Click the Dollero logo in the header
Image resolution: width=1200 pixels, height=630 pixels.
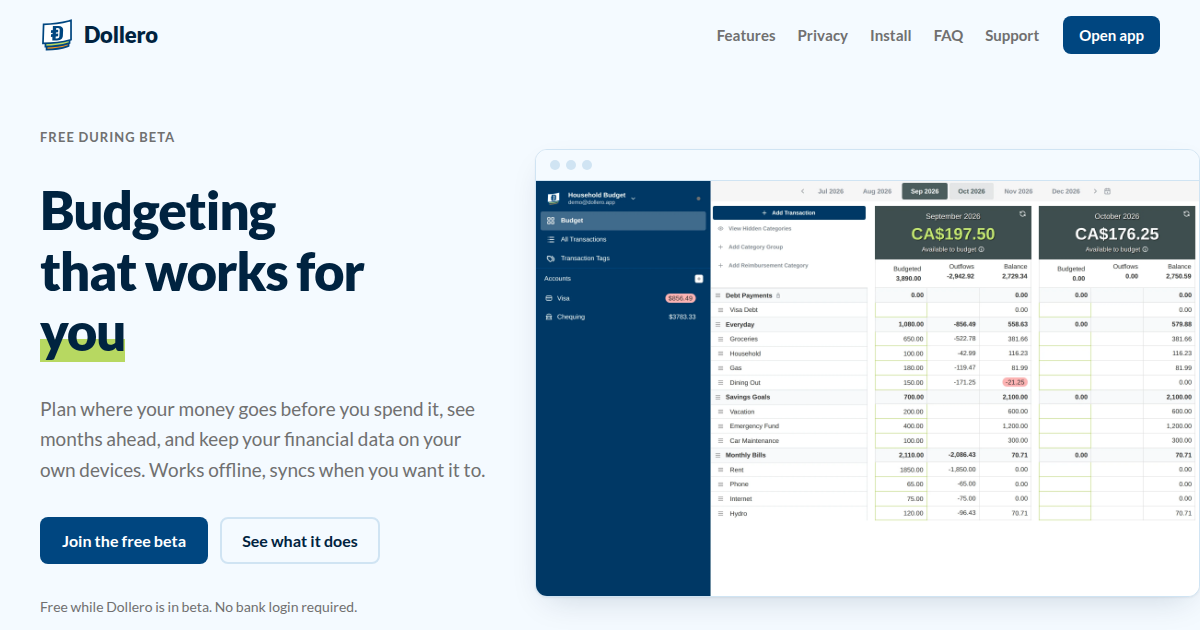(x=99, y=35)
